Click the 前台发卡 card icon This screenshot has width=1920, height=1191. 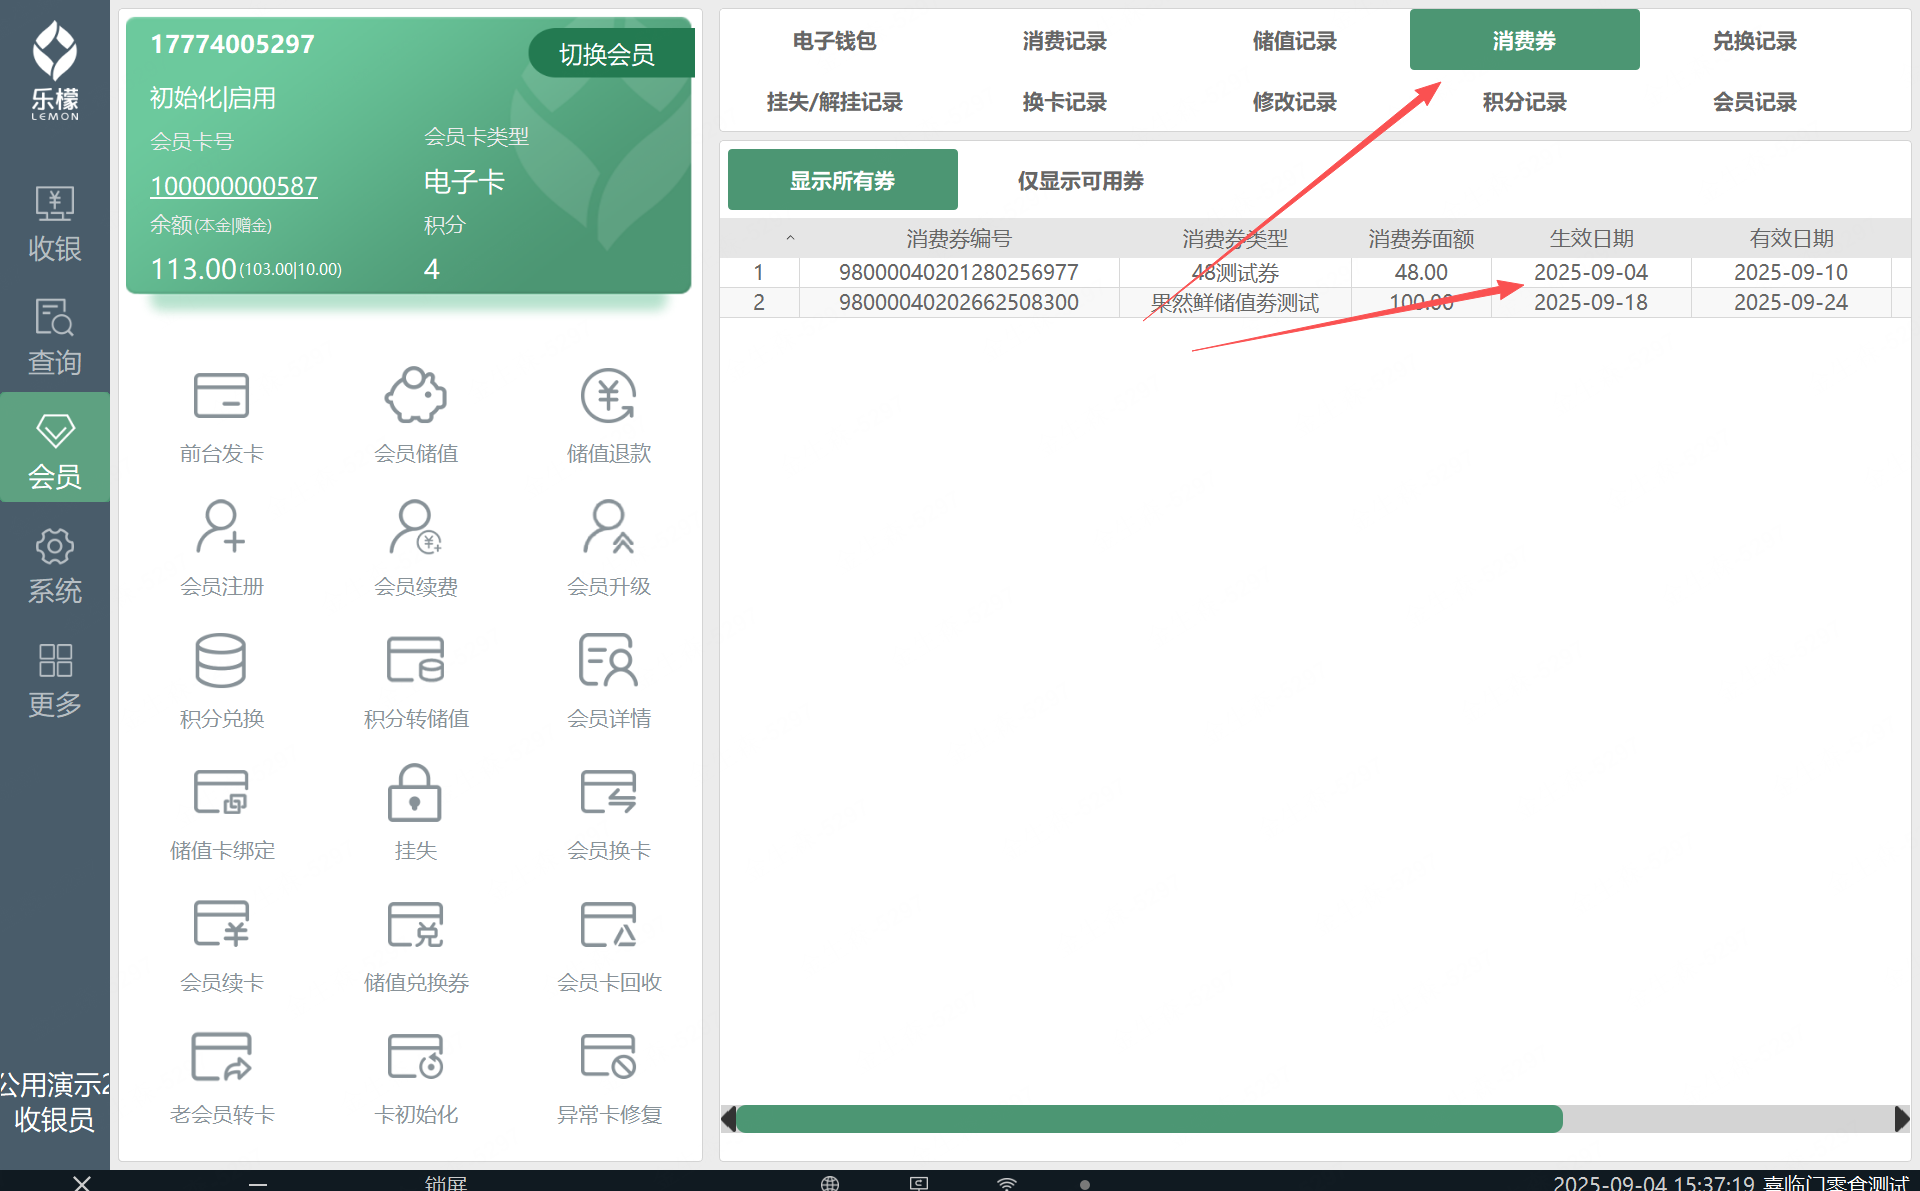click(221, 397)
